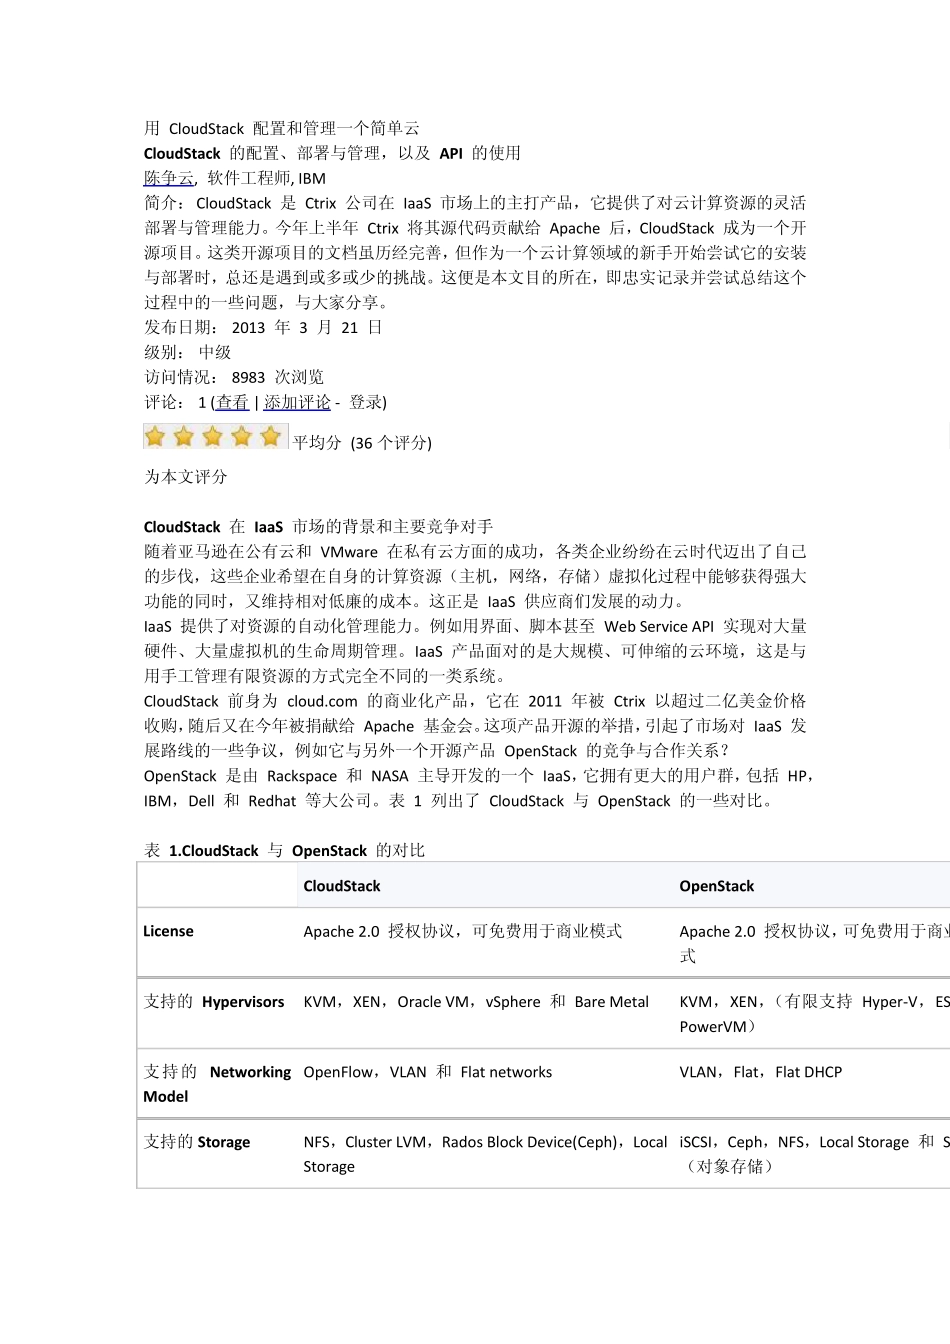950x1344 pixels.
Task: Click cell VLAN, Flat, Flat DHCP
Action: 761,1071
